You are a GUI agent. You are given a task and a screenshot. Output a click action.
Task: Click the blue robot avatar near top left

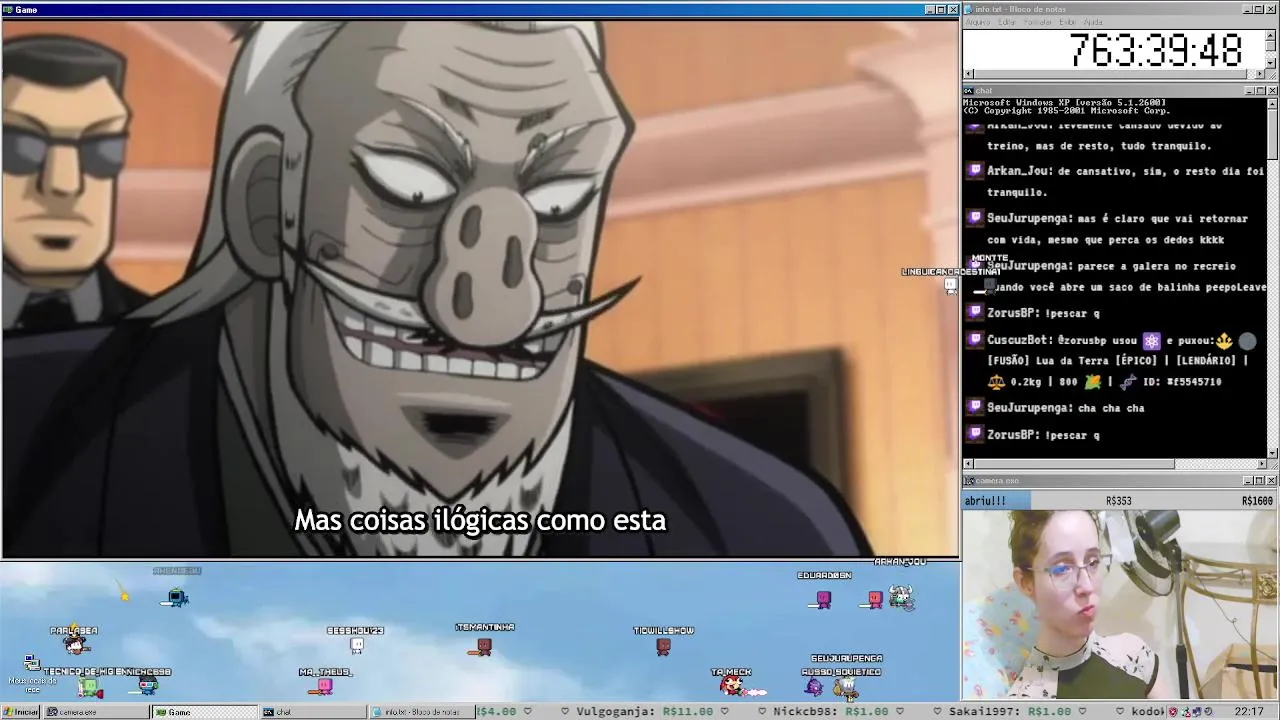click(x=176, y=598)
